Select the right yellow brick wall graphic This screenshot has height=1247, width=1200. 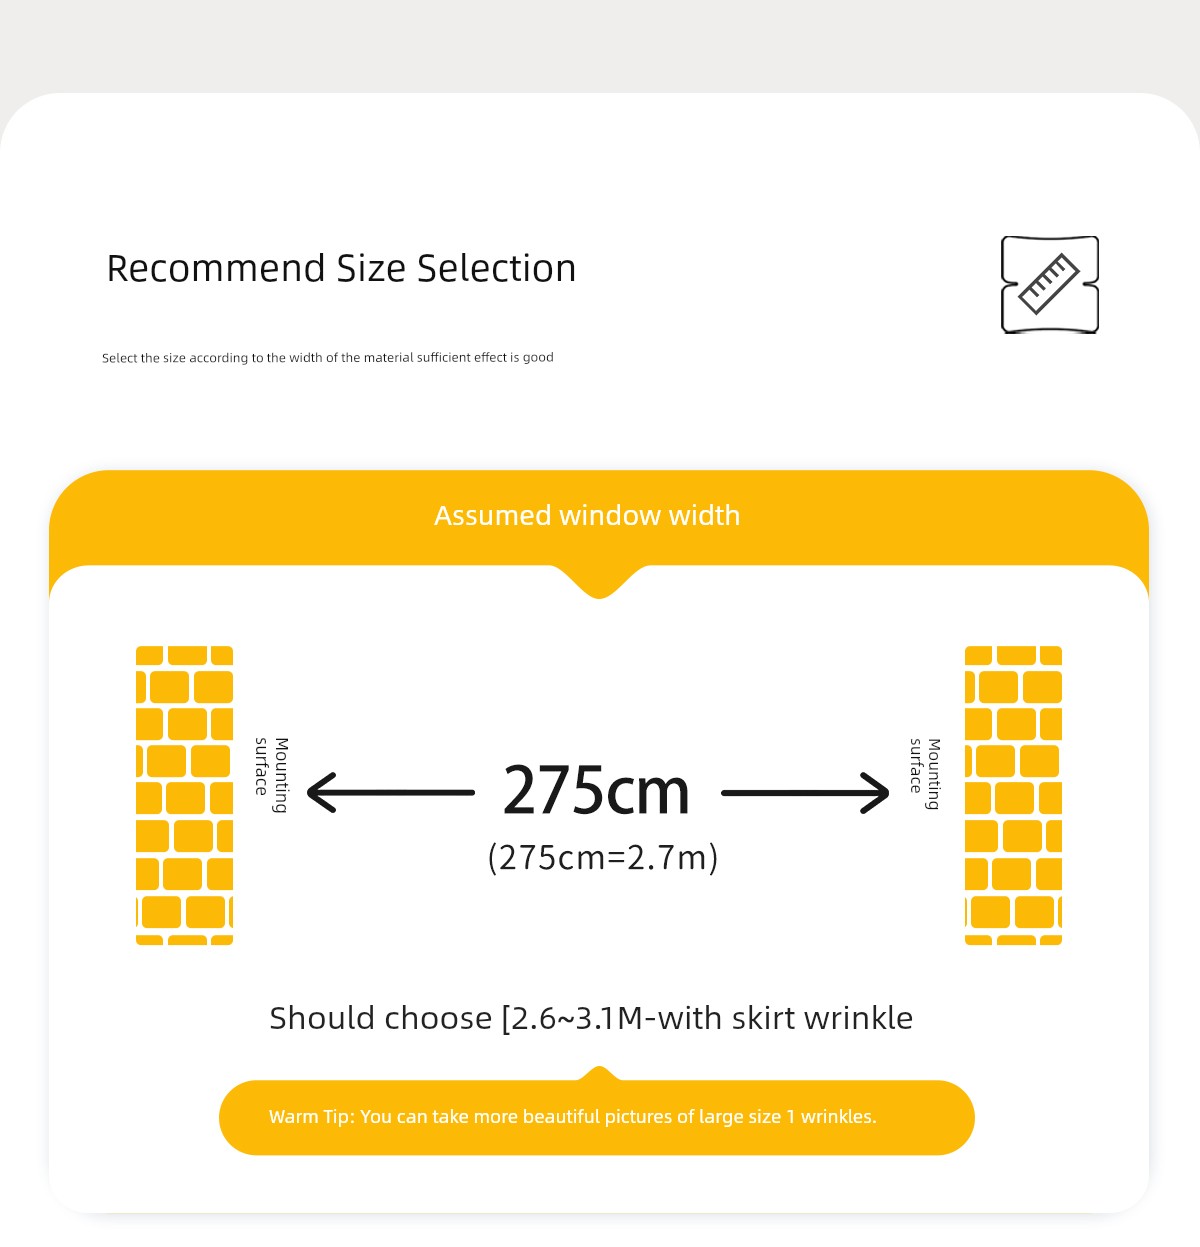coord(1013,795)
